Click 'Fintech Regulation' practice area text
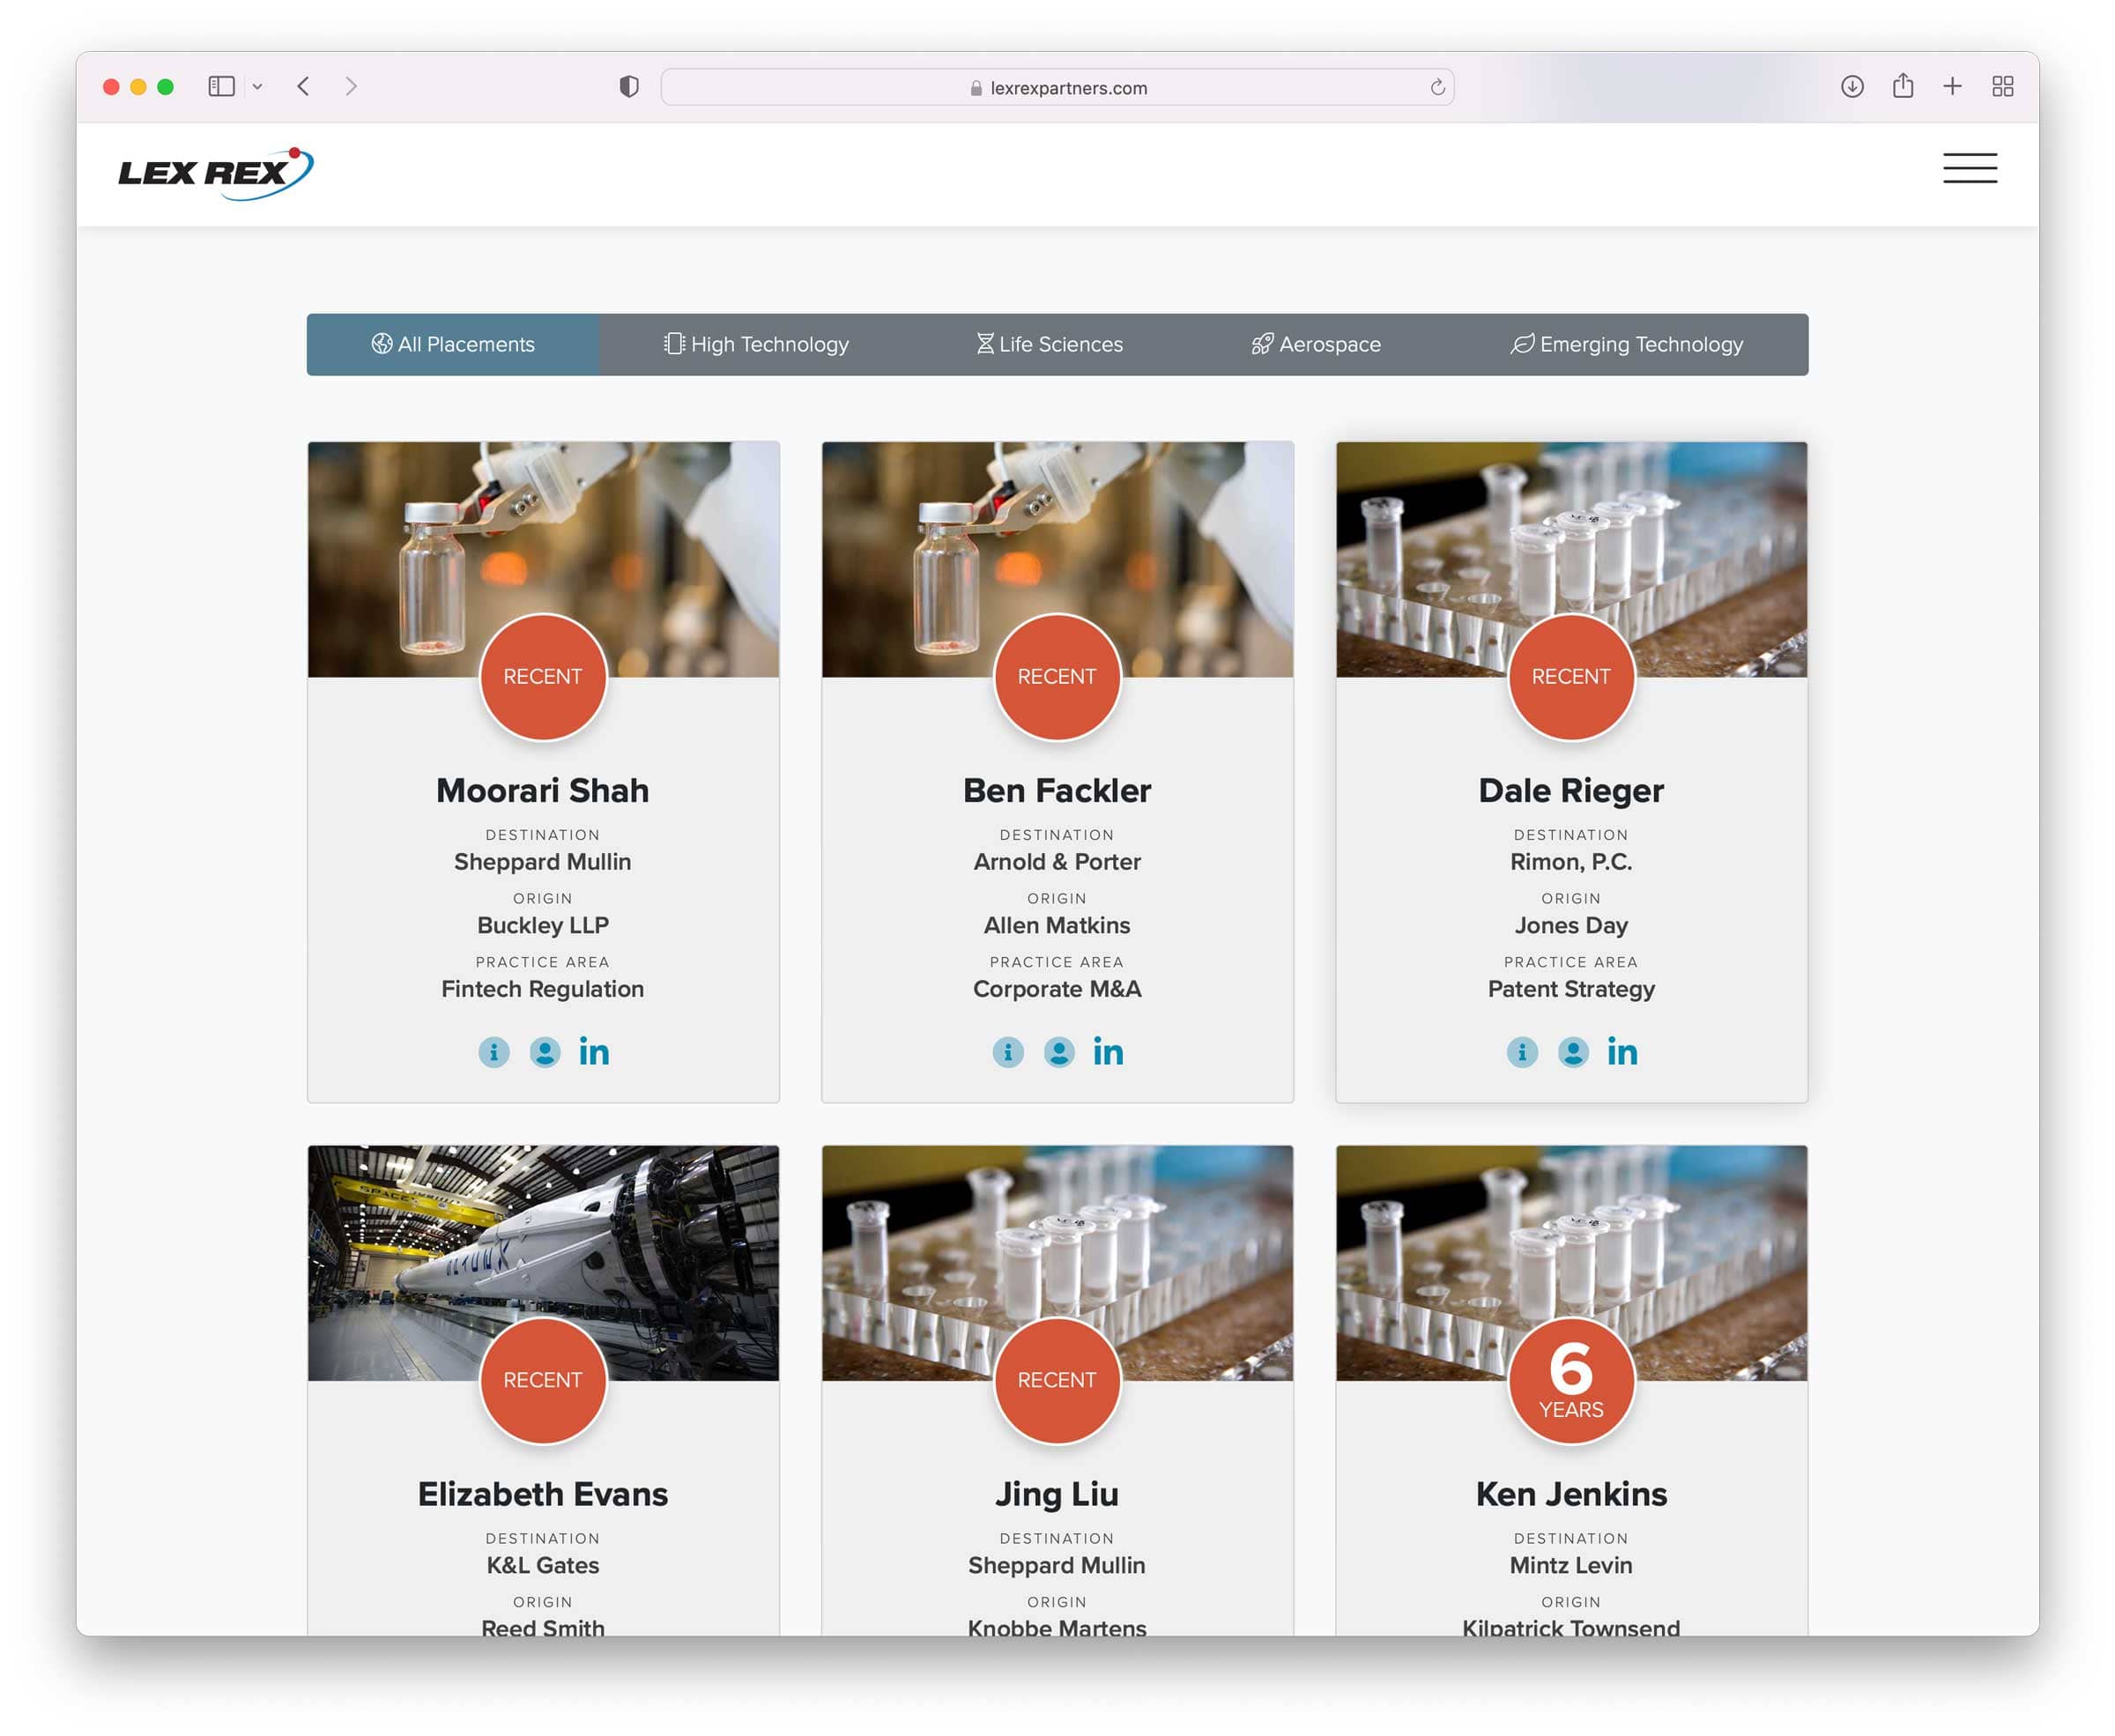This screenshot has height=1736, width=2115. click(543, 989)
